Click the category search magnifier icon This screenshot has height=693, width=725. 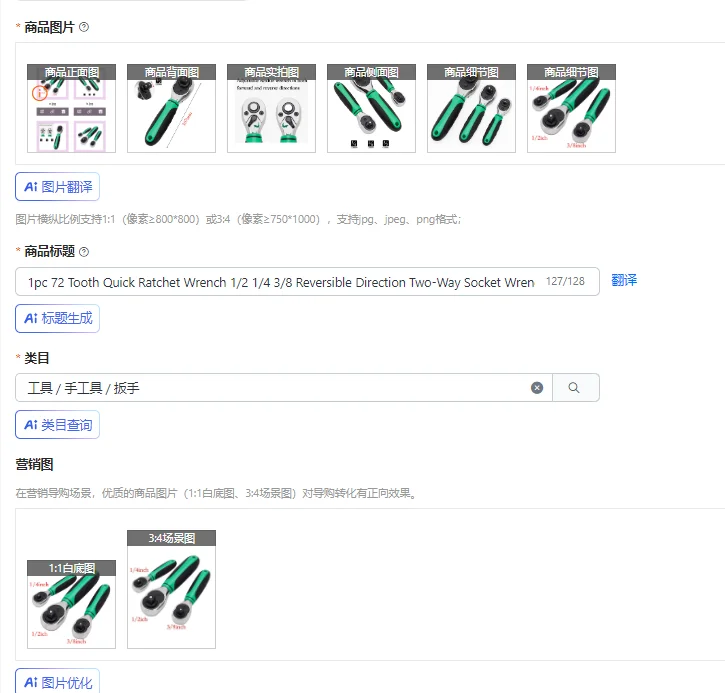574,388
